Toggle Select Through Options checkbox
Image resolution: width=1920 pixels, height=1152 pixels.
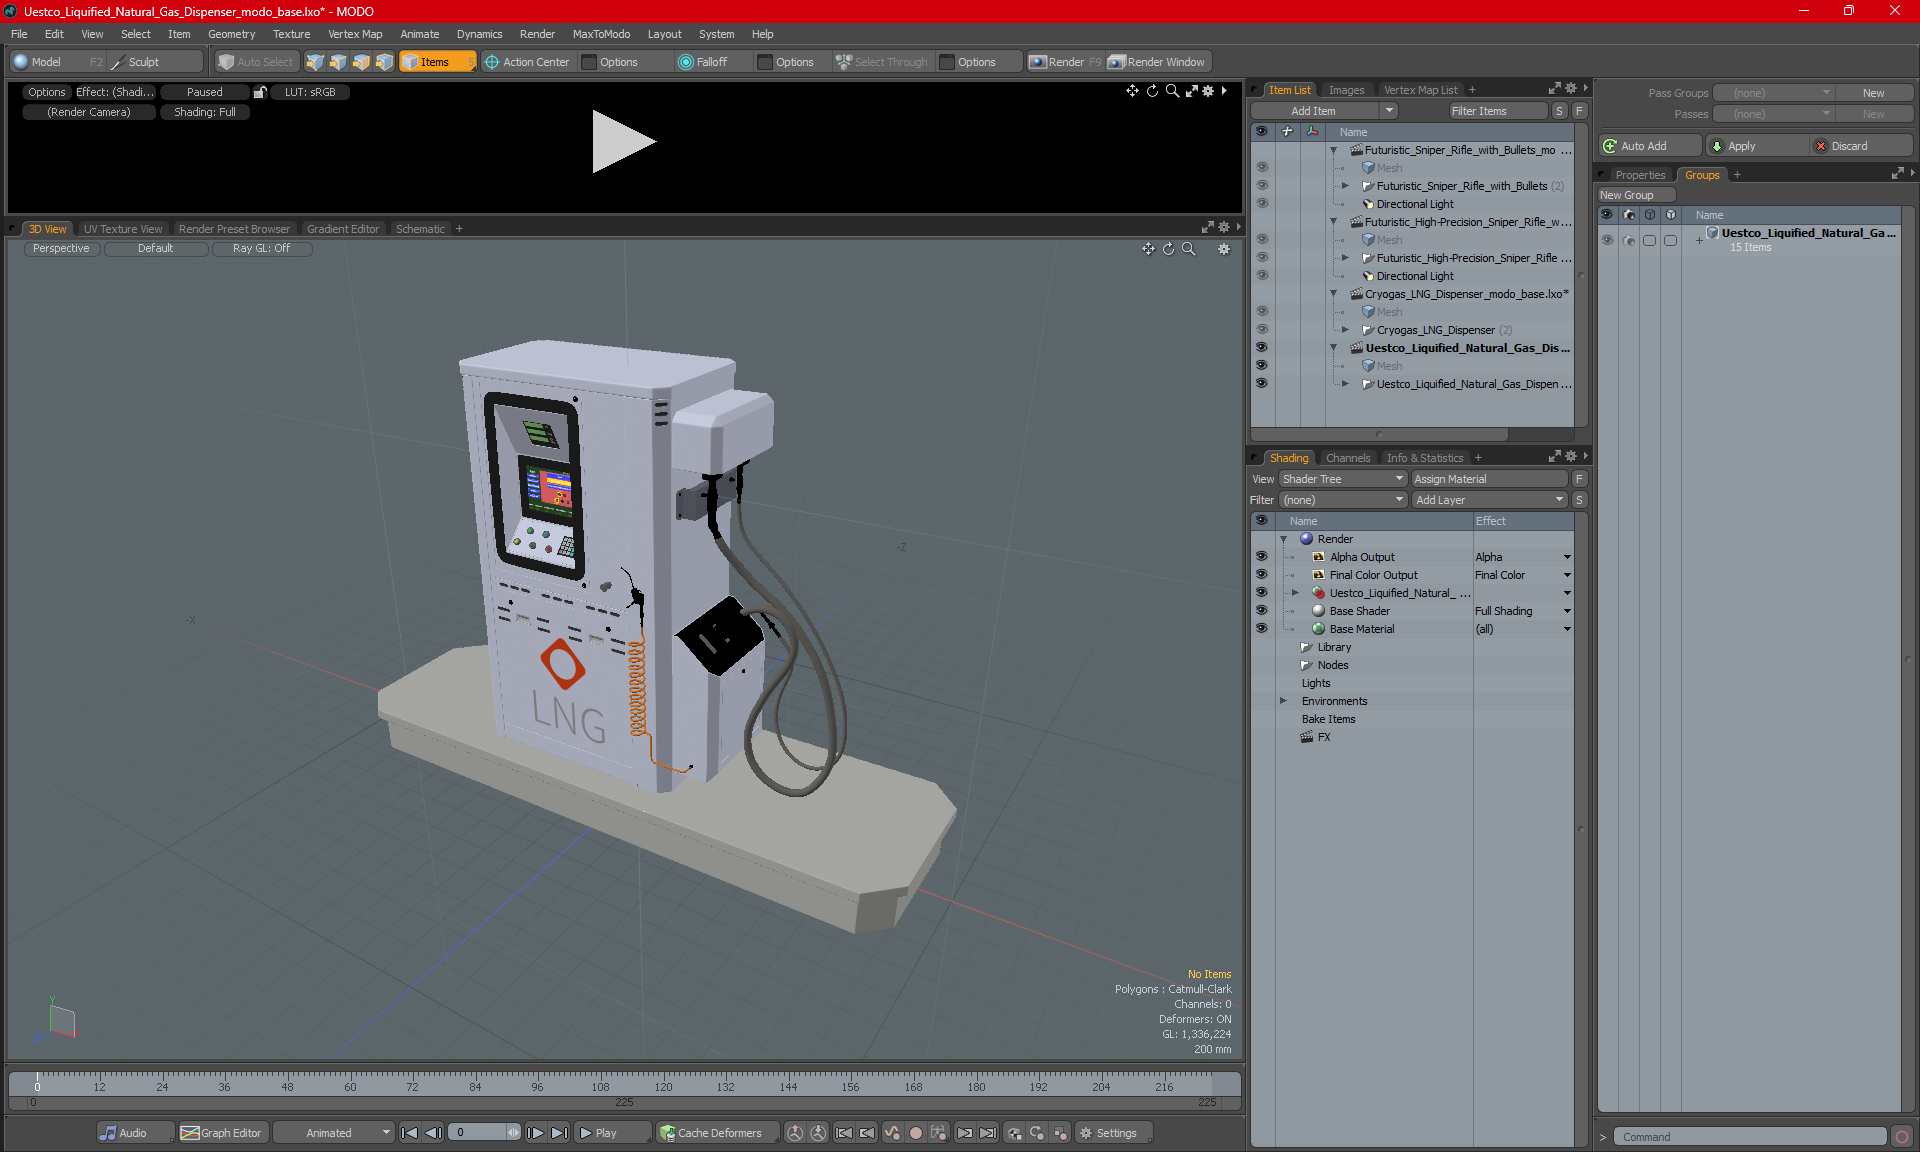tap(947, 62)
